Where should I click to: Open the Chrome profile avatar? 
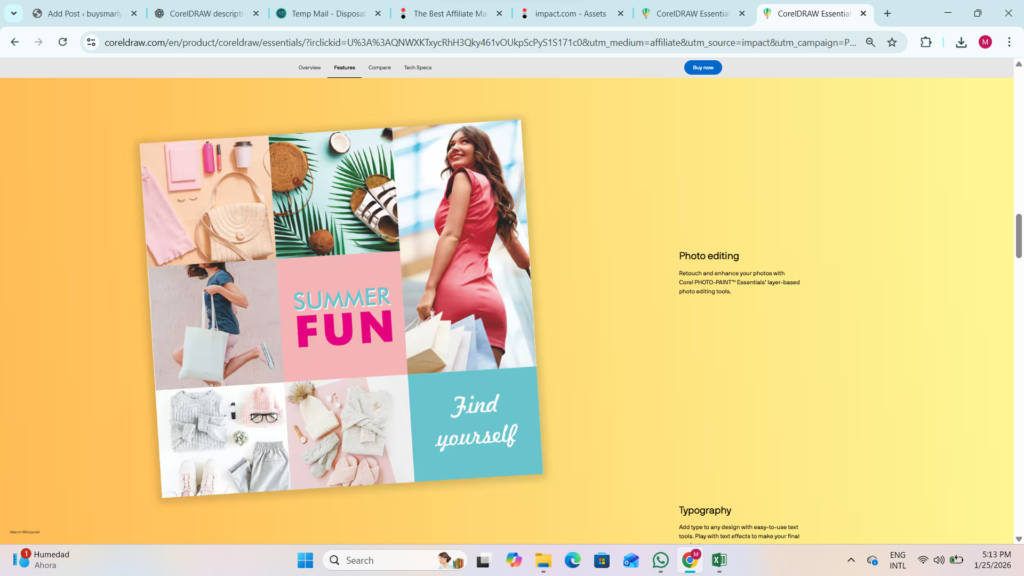pos(985,42)
